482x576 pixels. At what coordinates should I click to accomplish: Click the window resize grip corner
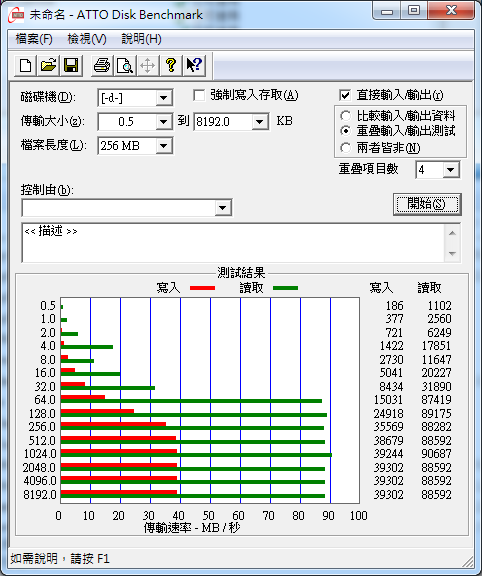tap(468, 562)
